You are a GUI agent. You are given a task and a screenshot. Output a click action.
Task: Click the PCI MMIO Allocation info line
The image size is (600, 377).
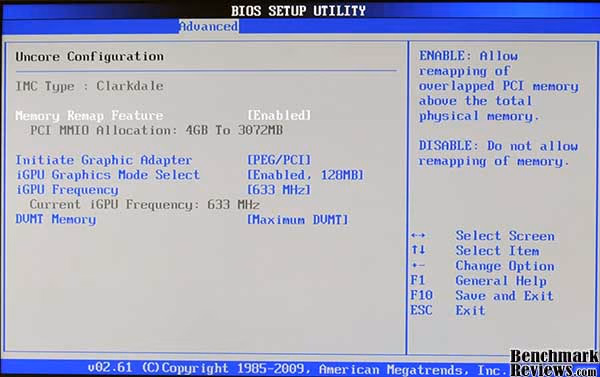tap(157, 131)
